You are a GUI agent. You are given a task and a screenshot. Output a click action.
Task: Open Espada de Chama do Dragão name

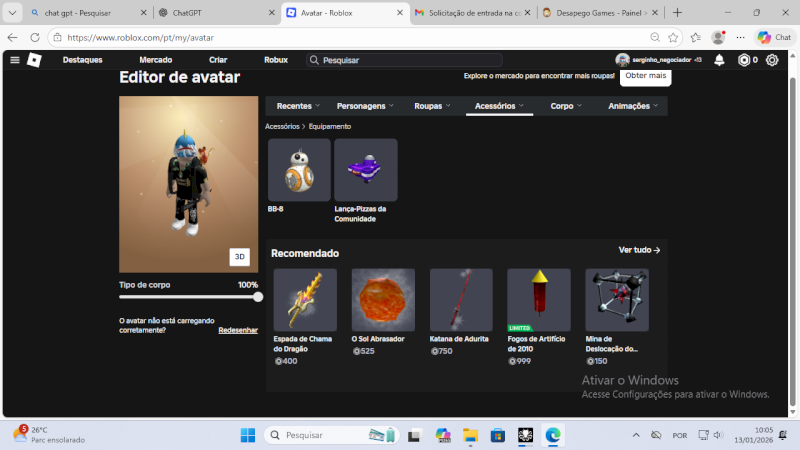(x=303, y=344)
